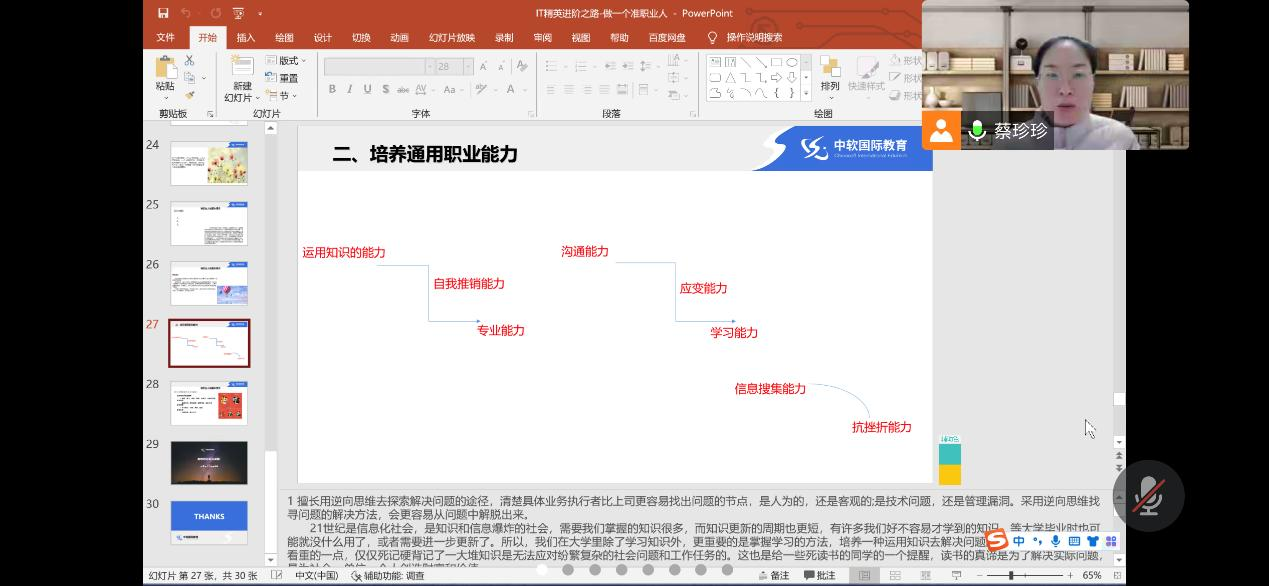Toggle the 批注 comments pane

819,575
